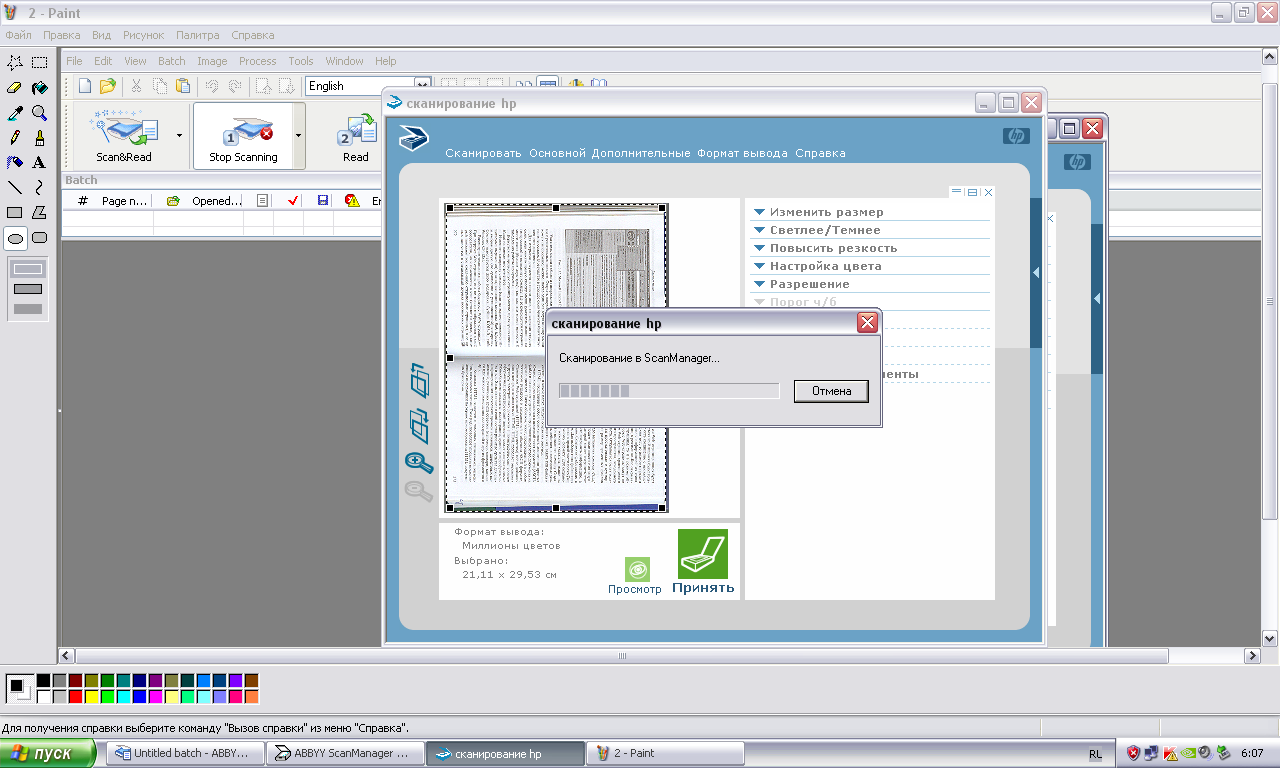1280x768 pixels.
Task: Switch to ABBYY ScanManager taskbar button
Action: (345, 753)
